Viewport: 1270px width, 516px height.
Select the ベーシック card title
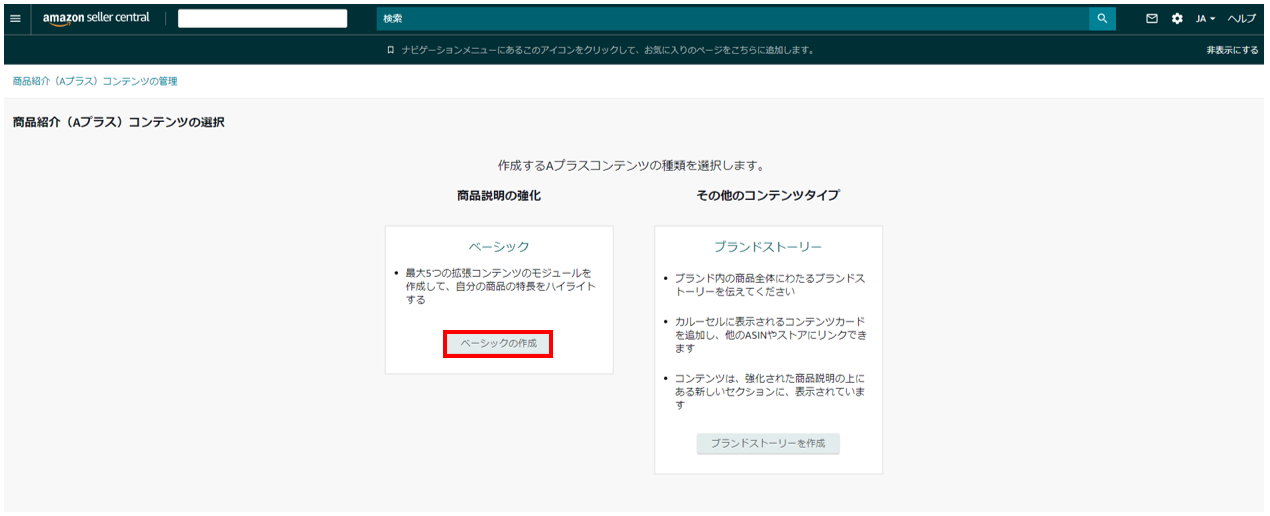coord(499,246)
